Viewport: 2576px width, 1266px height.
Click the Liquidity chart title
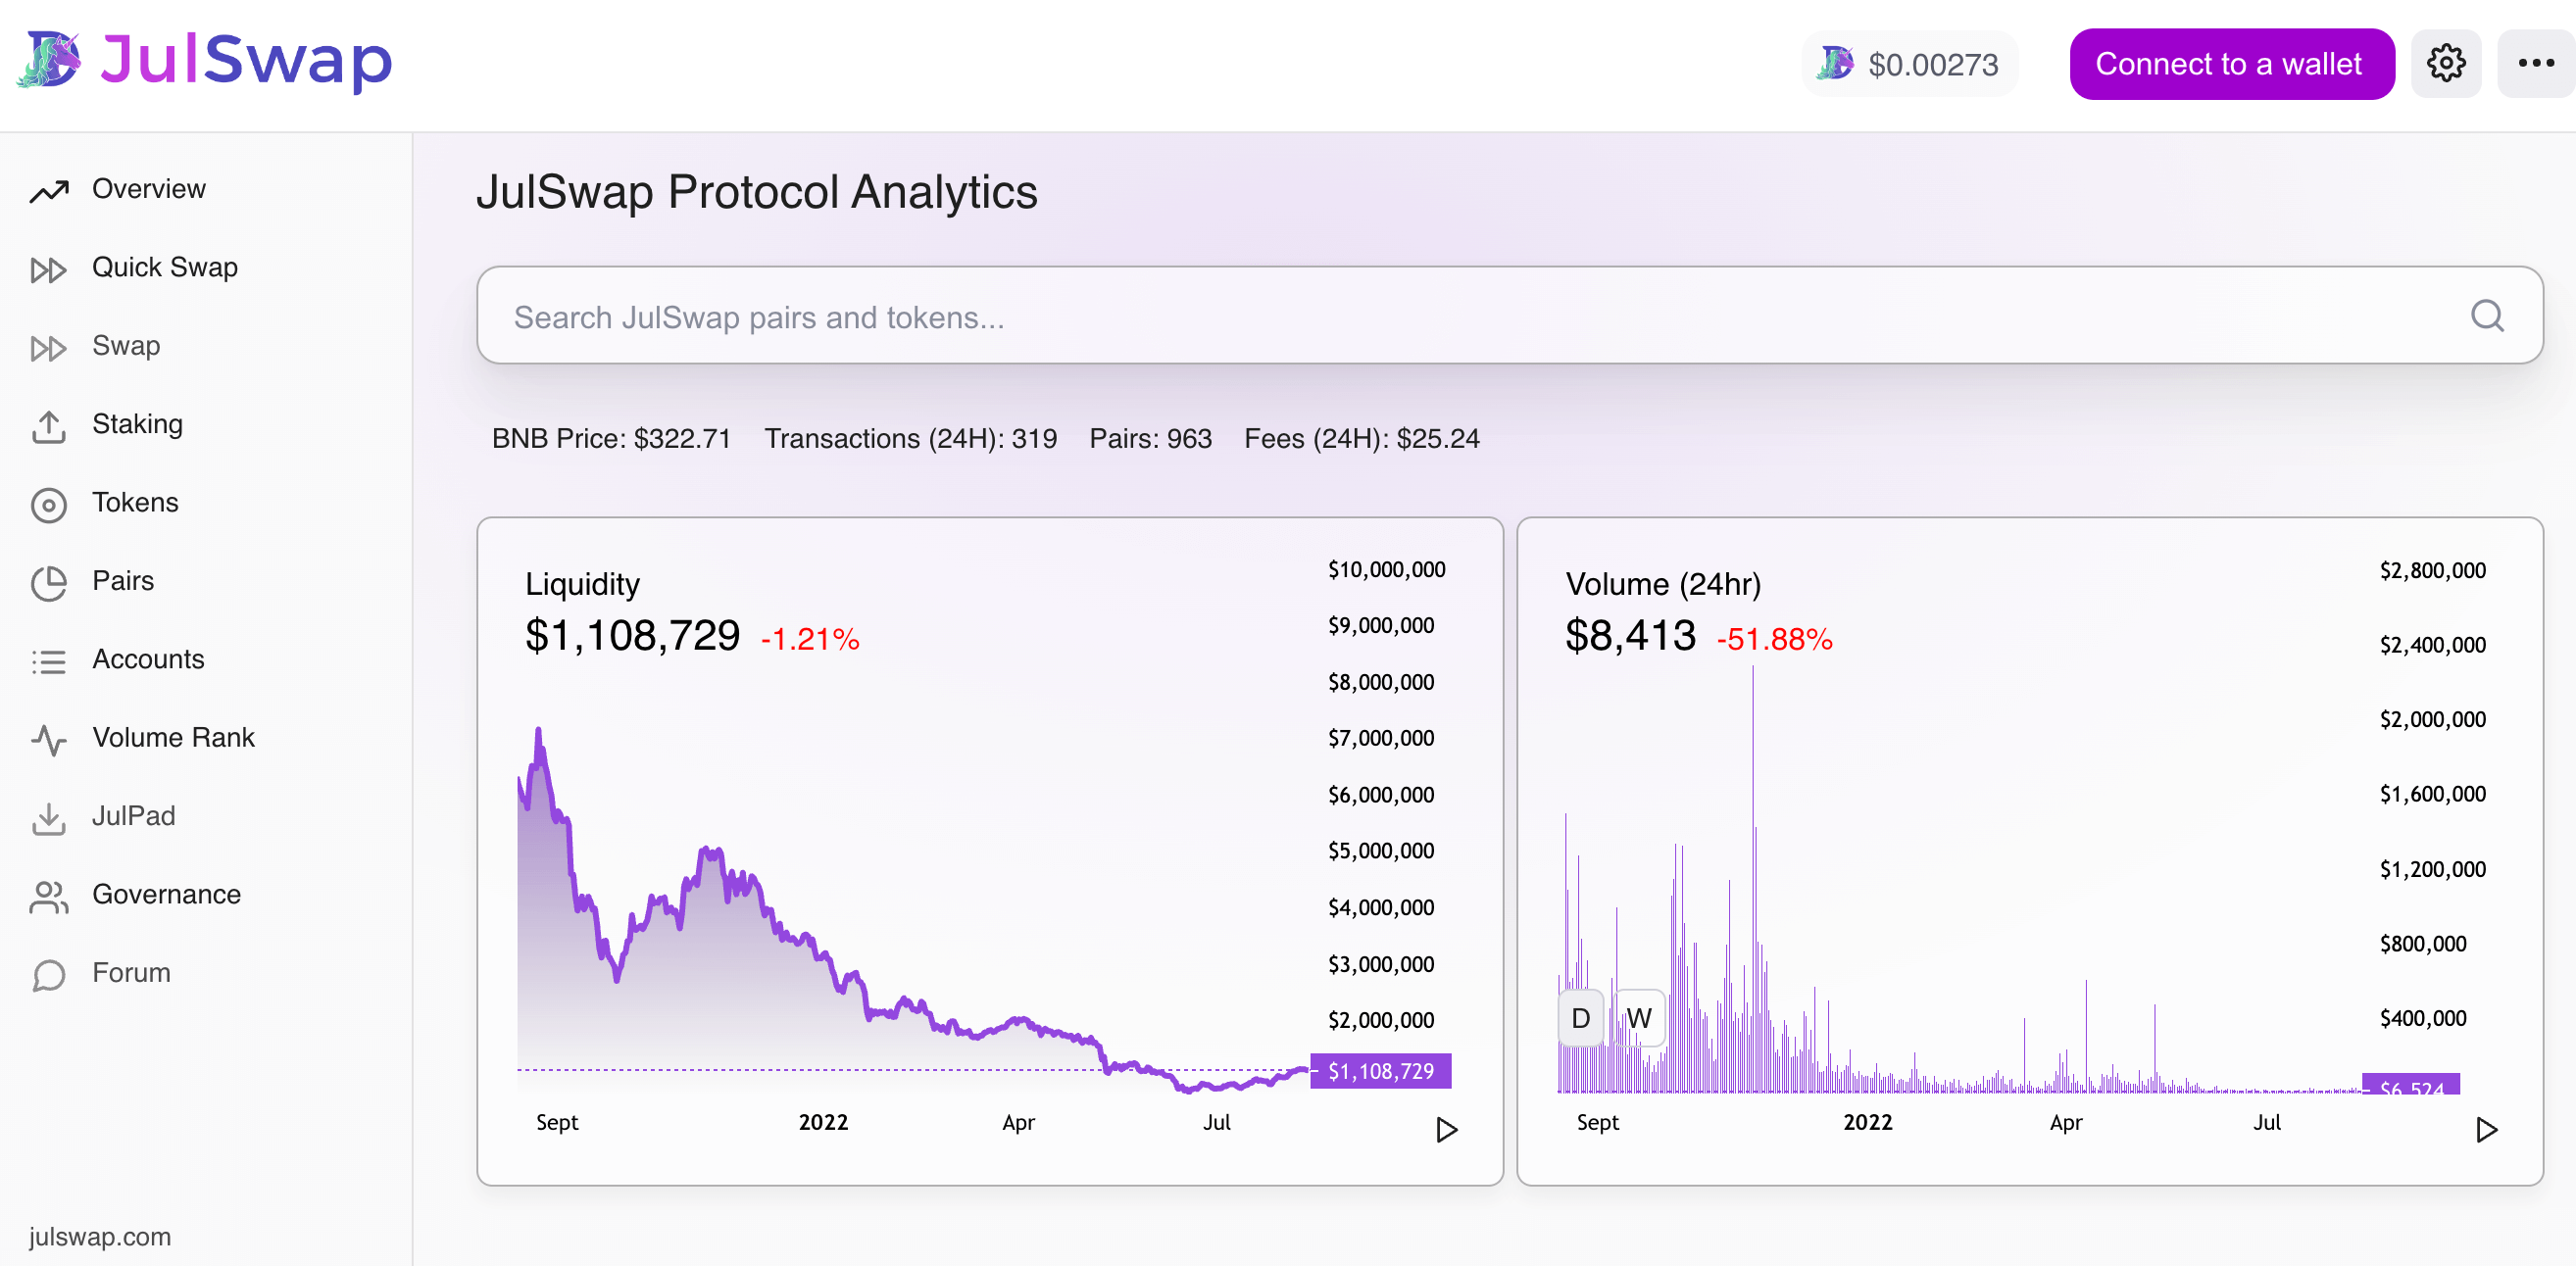(x=582, y=585)
